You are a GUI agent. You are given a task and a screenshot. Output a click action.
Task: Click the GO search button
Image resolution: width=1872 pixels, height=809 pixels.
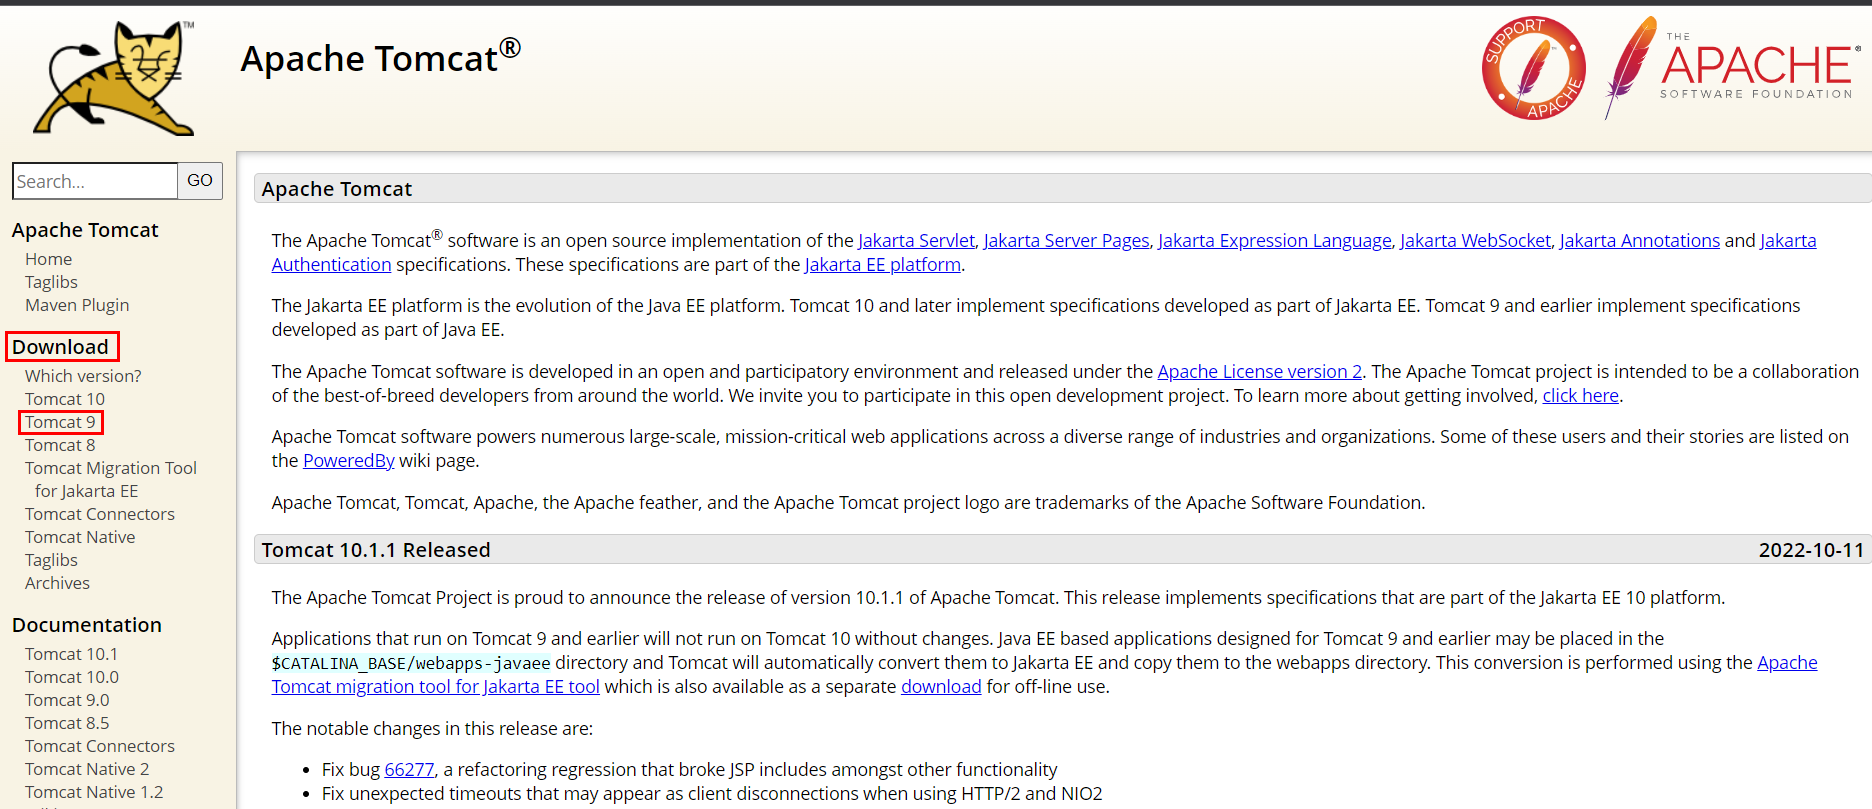pyautogui.click(x=200, y=181)
